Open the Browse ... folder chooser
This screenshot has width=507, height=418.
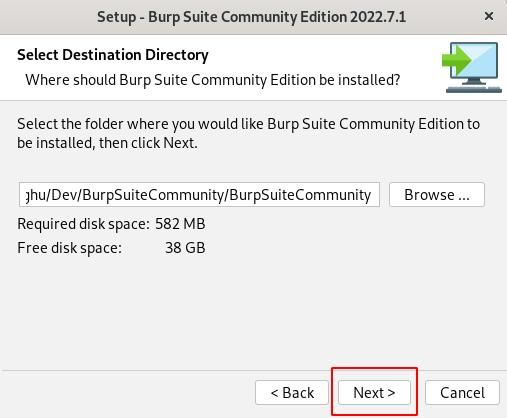click(437, 195)
